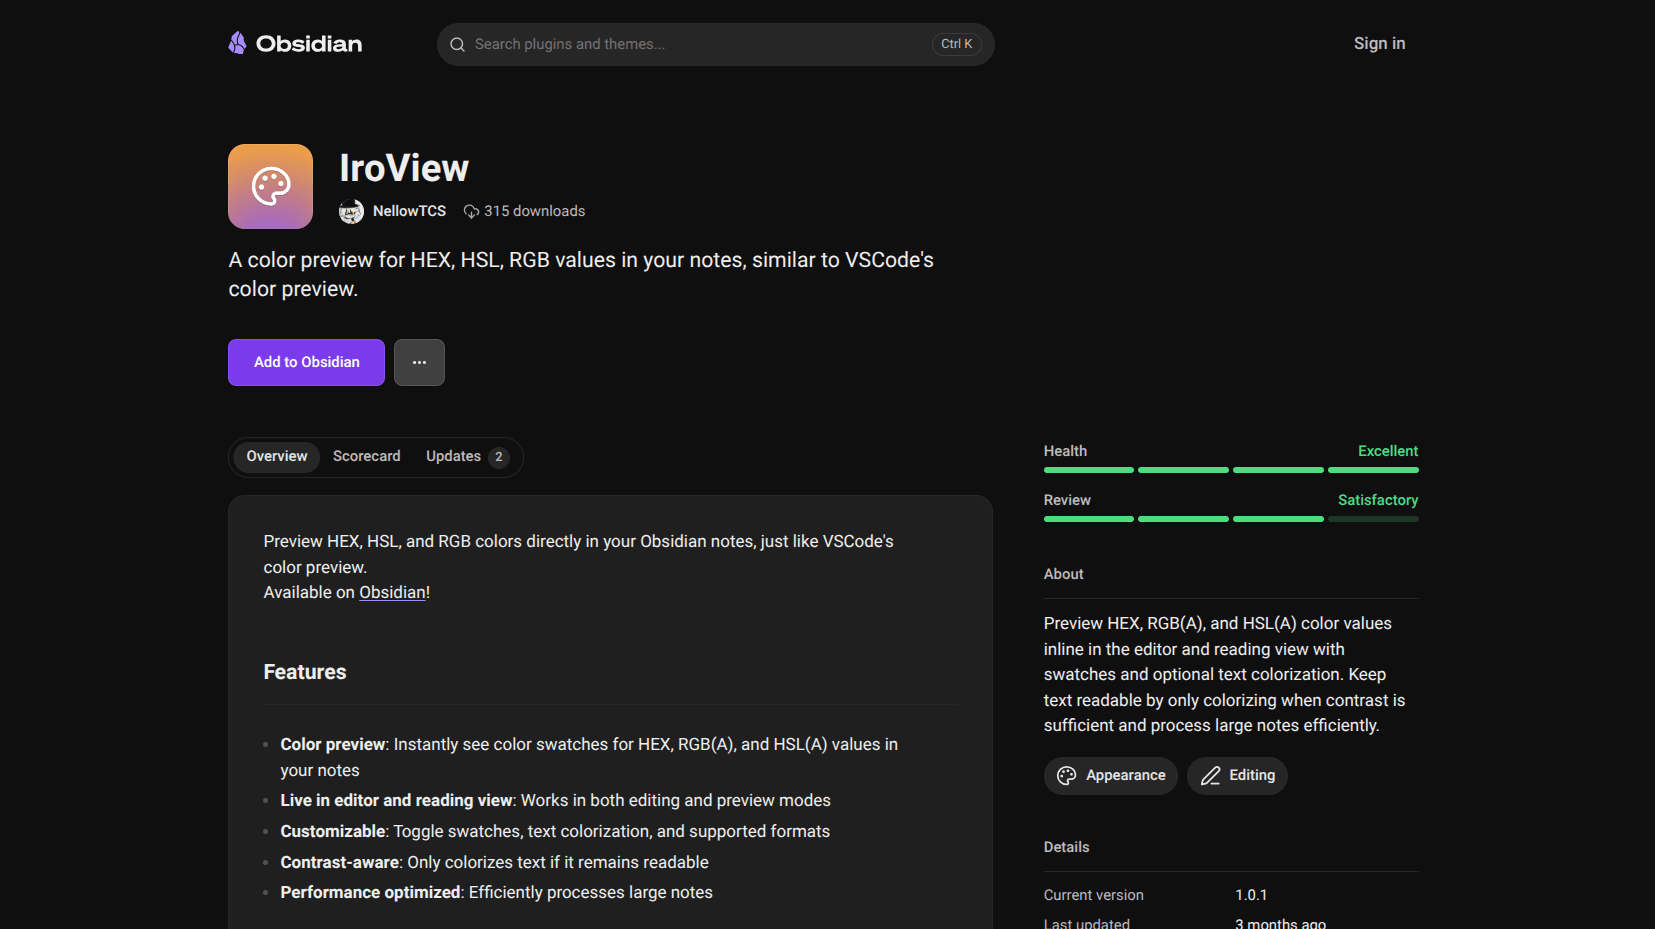The image size is (1655, 929).
Task: Open the Updates tab
Action: pyautogui.click(x=467, y=457)
